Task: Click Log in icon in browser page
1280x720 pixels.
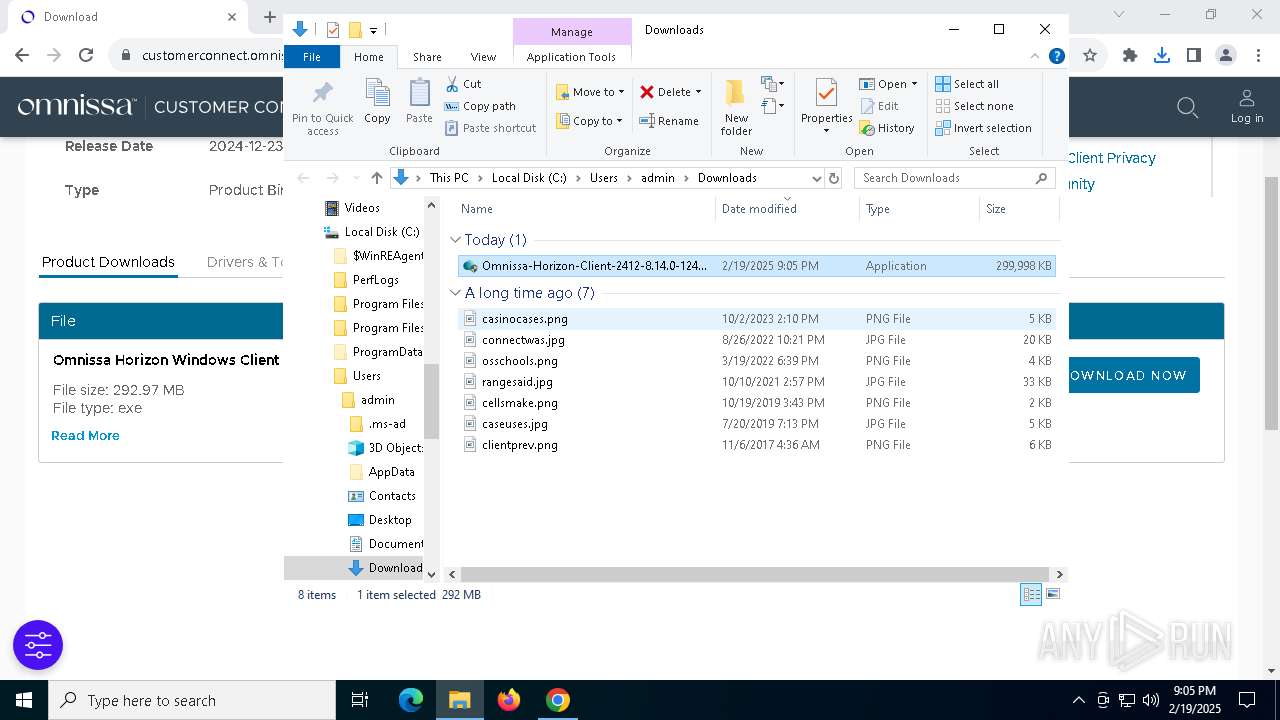Action: tap(1247, 106)
